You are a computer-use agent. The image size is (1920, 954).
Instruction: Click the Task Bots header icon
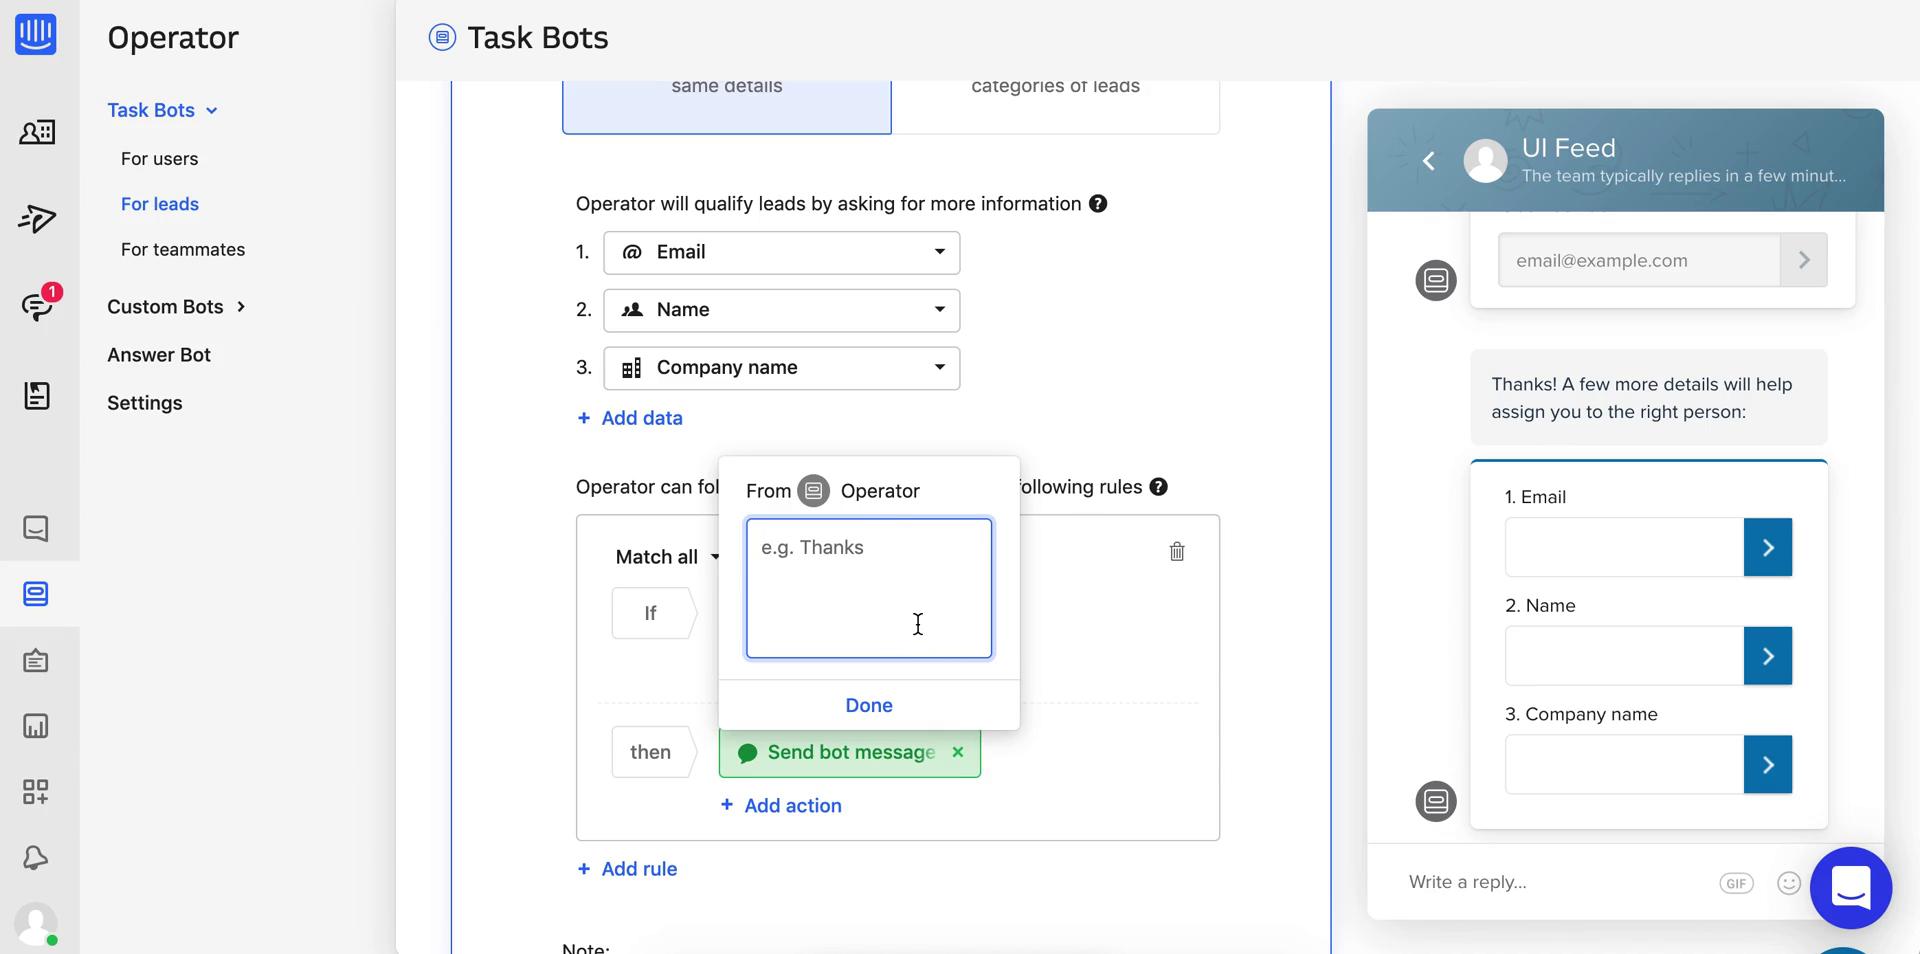point(442,38)
